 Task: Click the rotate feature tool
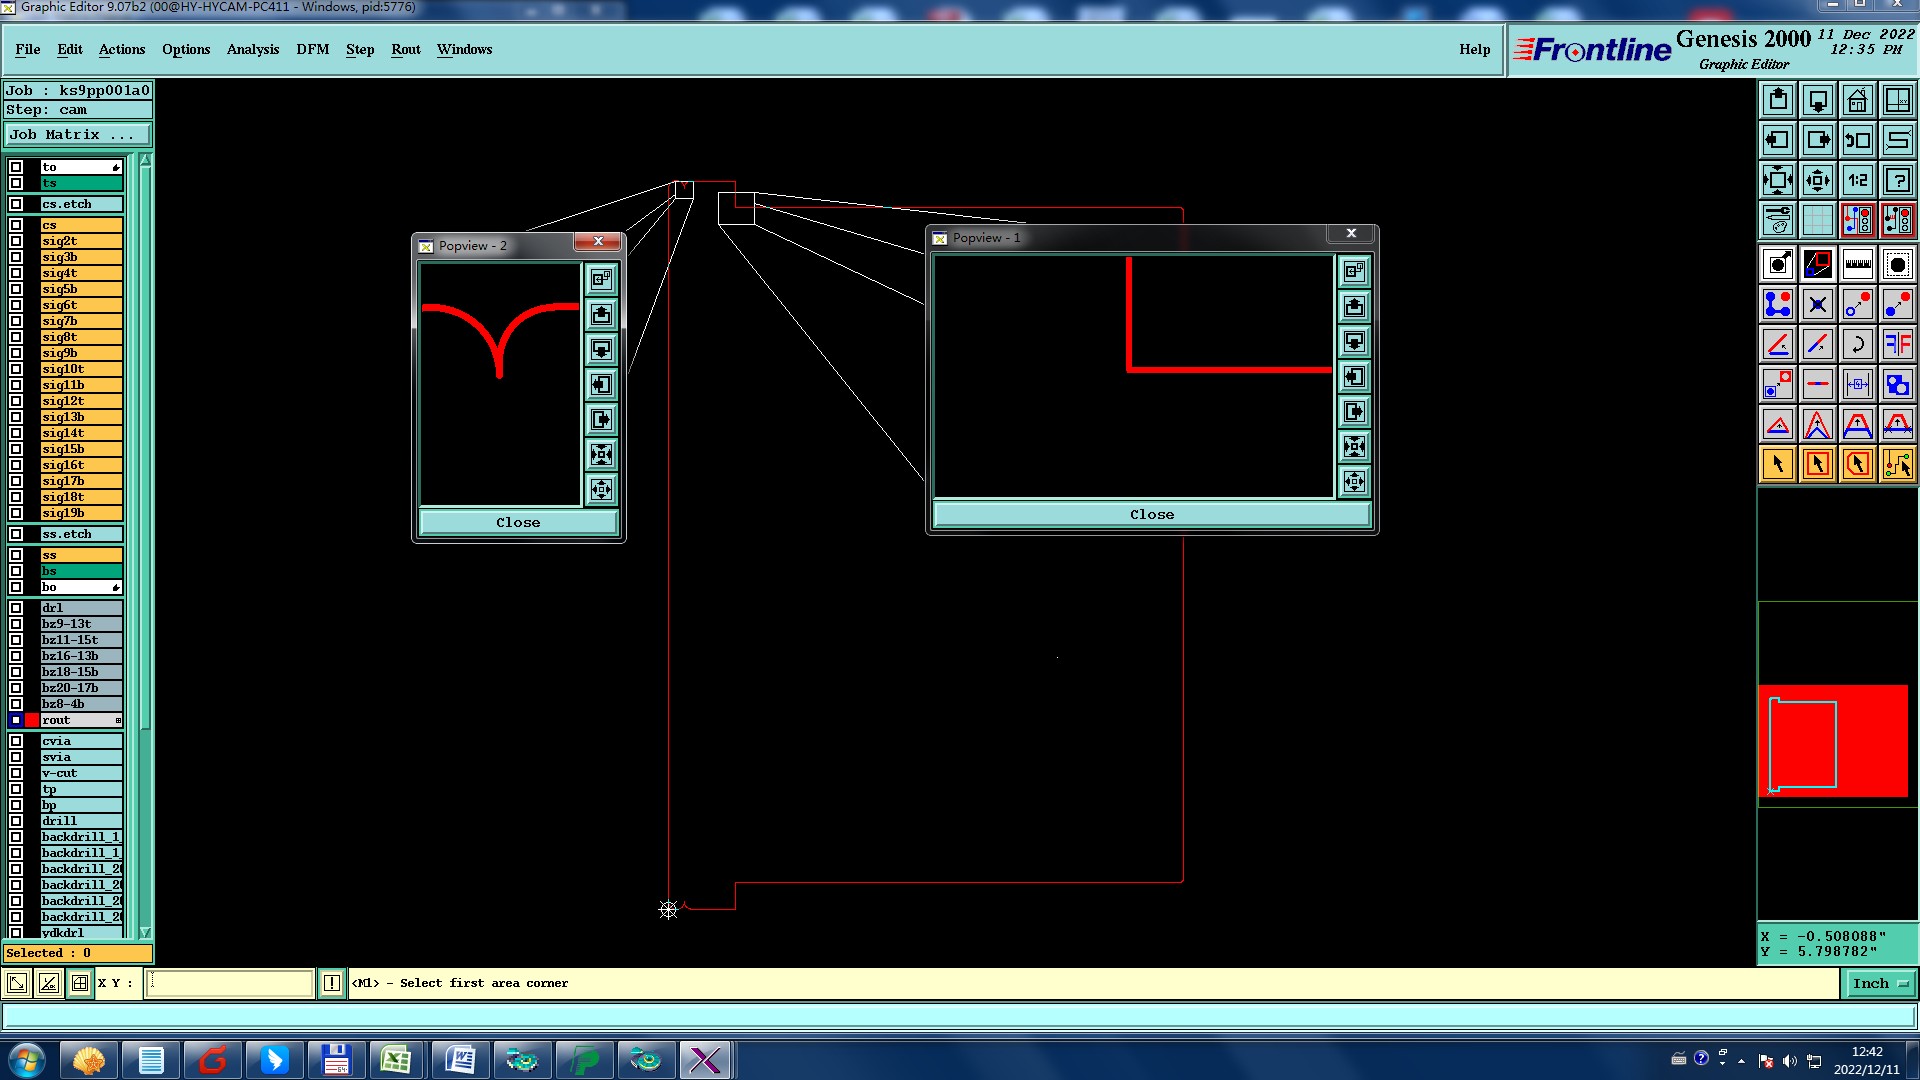coord(1857,344)
